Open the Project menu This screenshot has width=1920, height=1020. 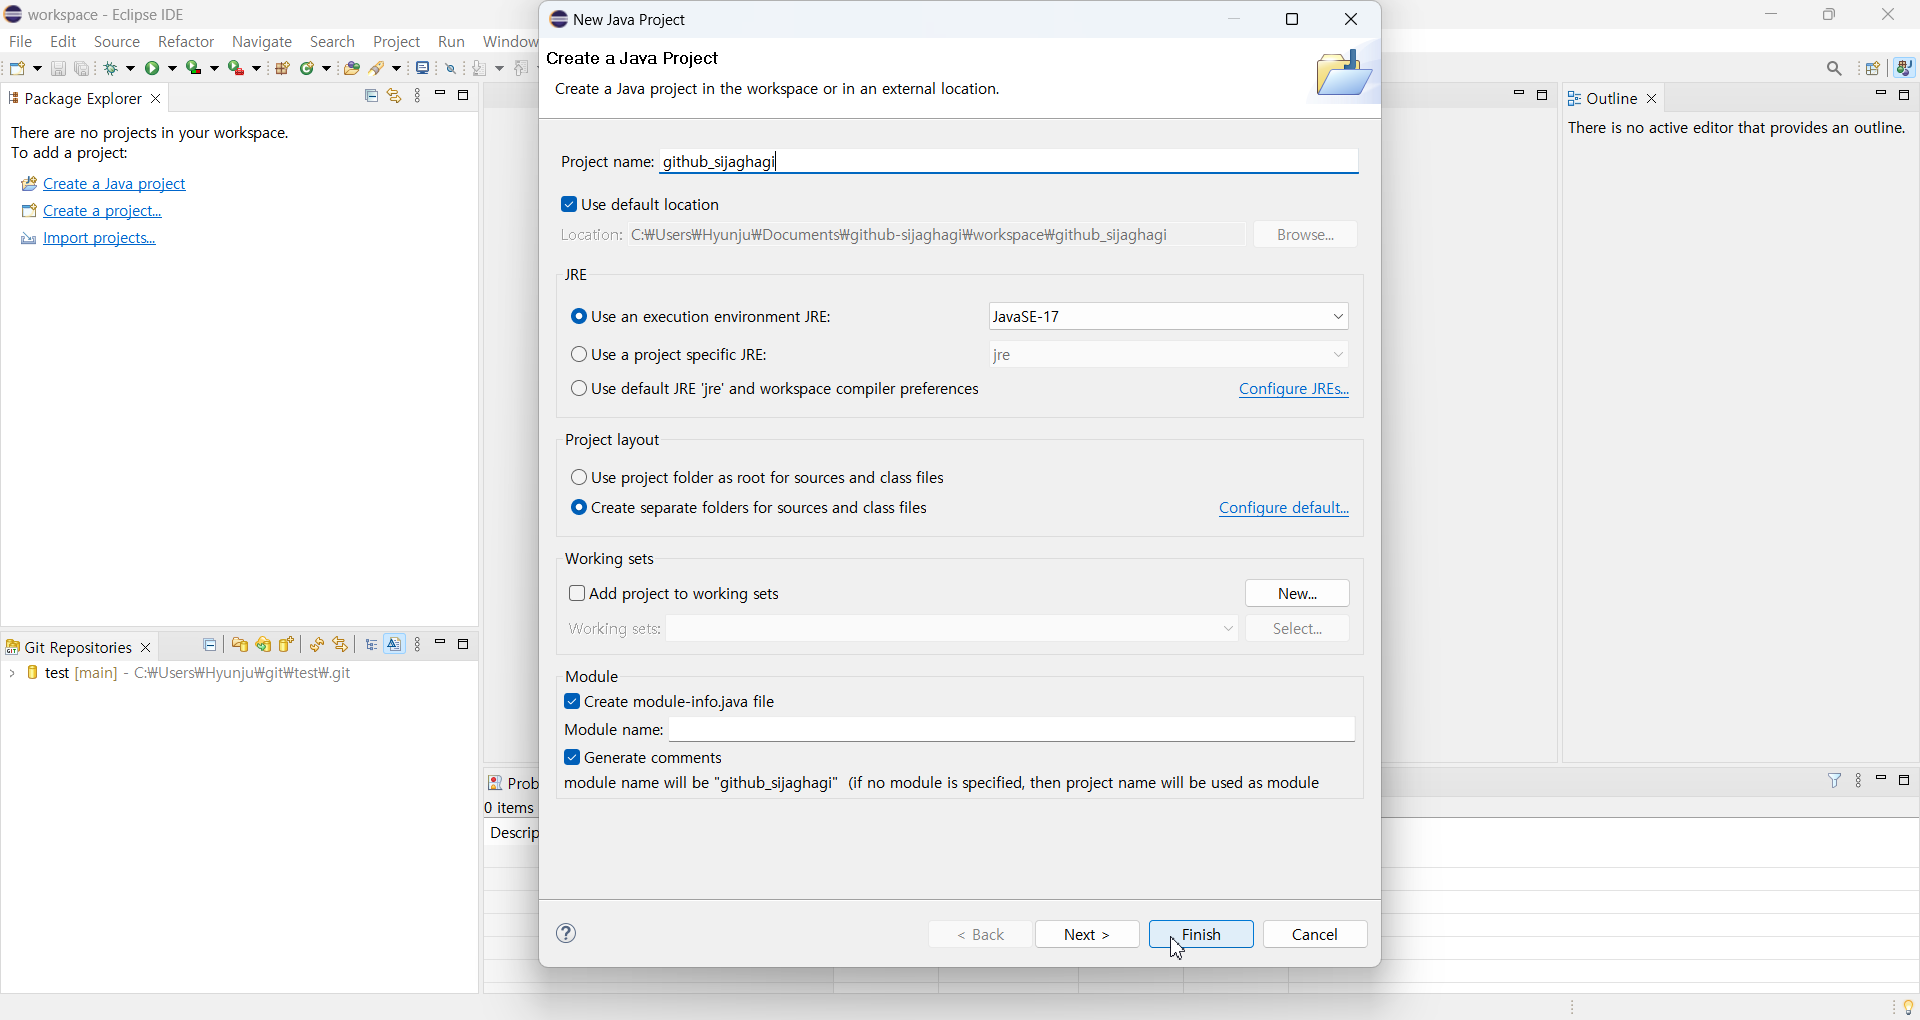point(397,42)
